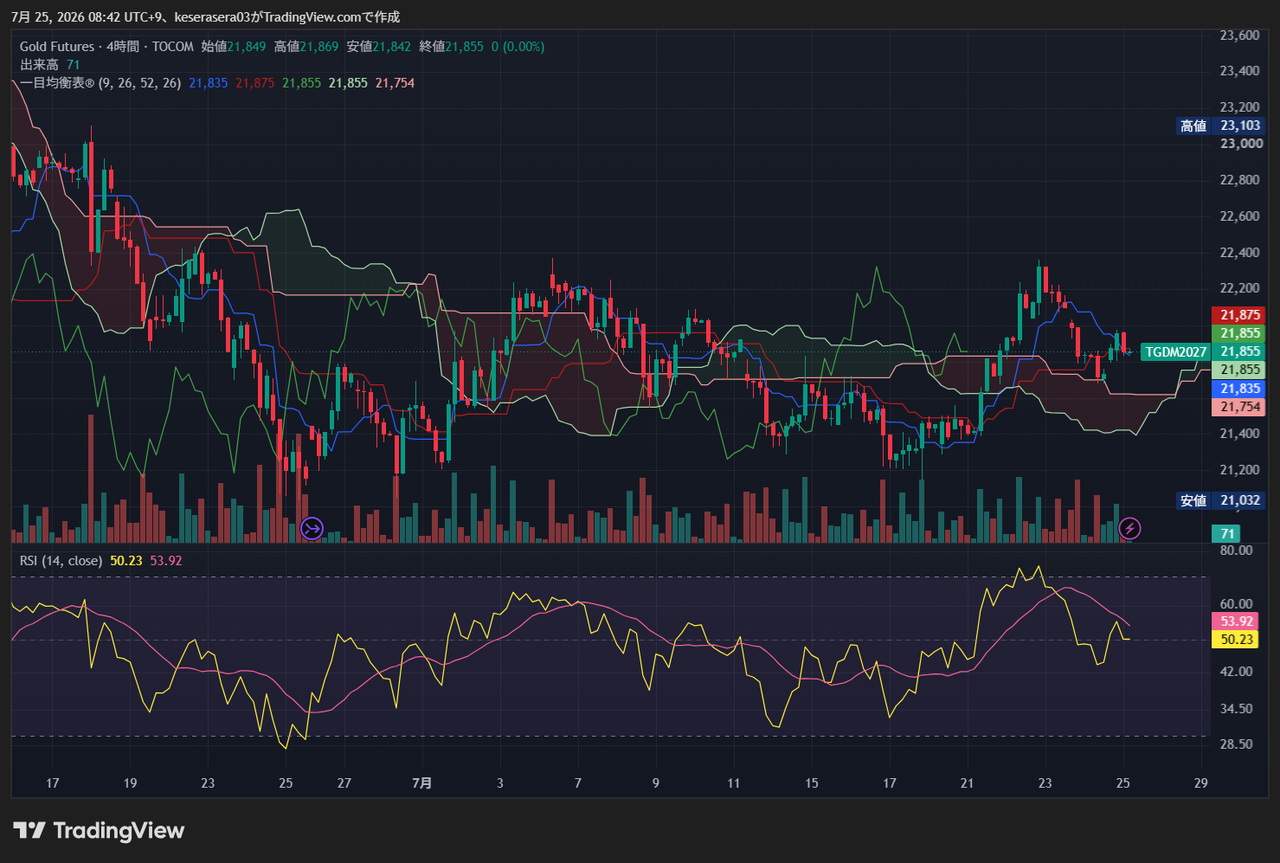Click the 21,200 price scale tick
The width and height of the screenshot is (1280, 863).
tap(1240, 470)
